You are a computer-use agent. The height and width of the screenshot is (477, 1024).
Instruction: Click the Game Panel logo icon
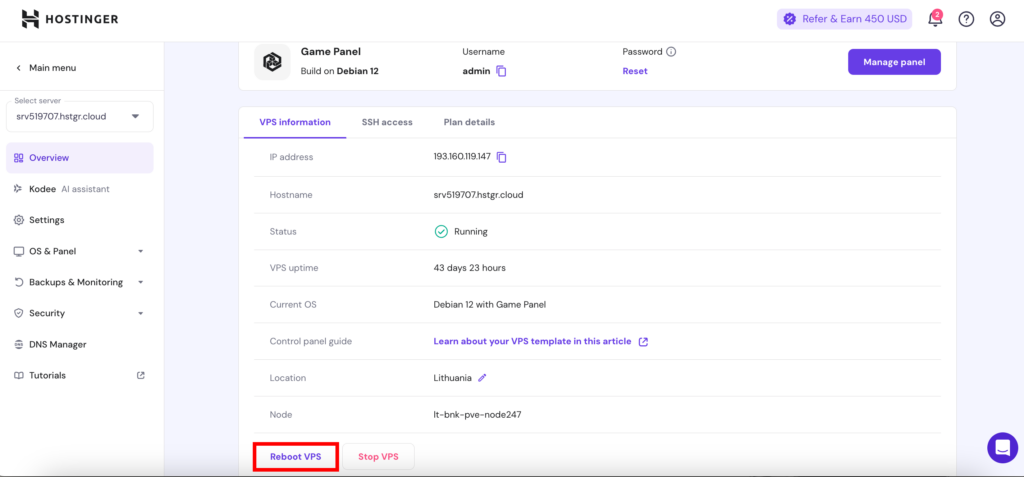point(272,62)
